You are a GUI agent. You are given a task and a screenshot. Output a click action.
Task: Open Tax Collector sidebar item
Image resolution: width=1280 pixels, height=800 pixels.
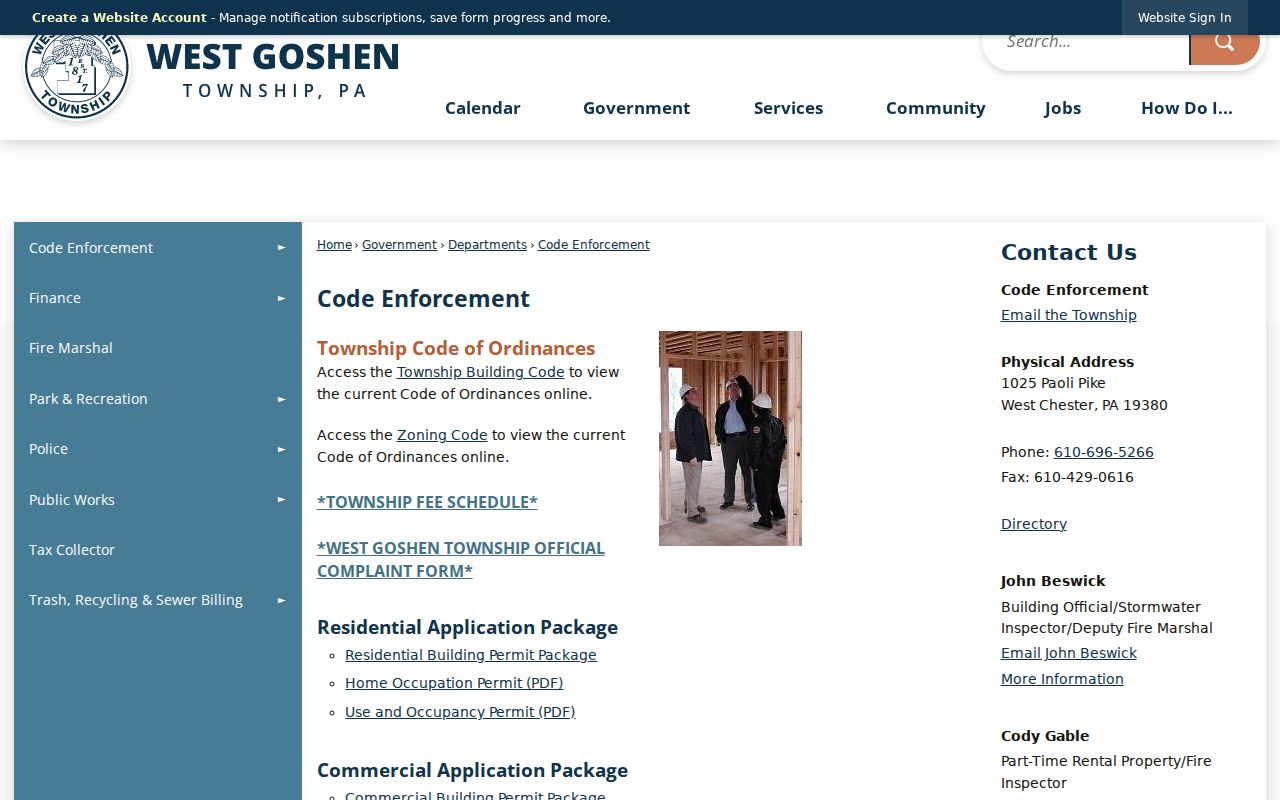pyautogui.click(x=158, y=550)
